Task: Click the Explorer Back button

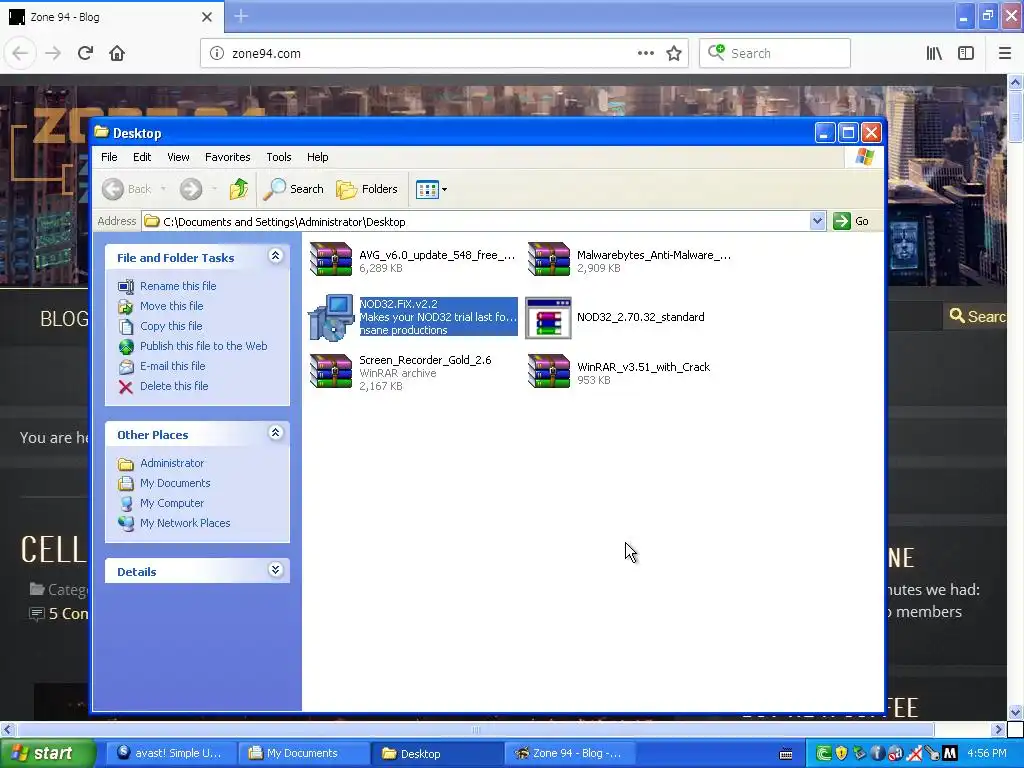Action: click(x=127, y=189)
